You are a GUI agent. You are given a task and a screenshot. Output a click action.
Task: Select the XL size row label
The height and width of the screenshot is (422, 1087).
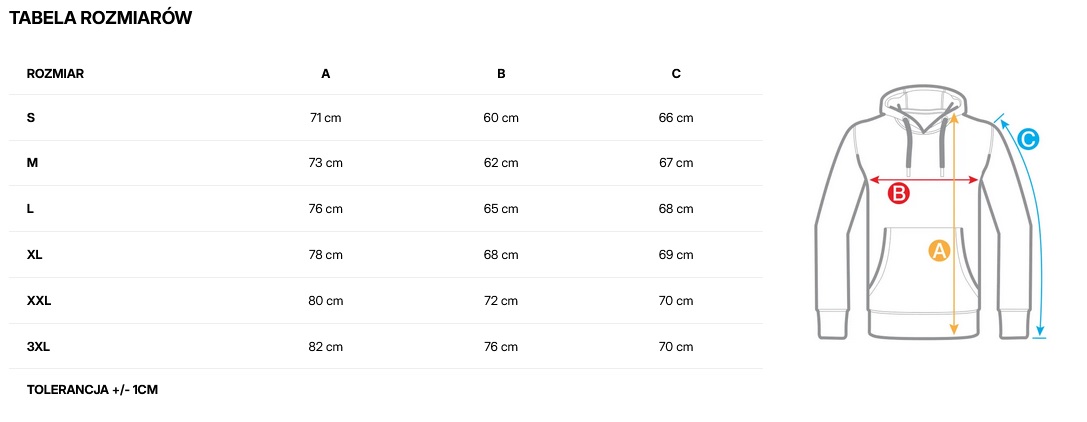click(35, 255)
